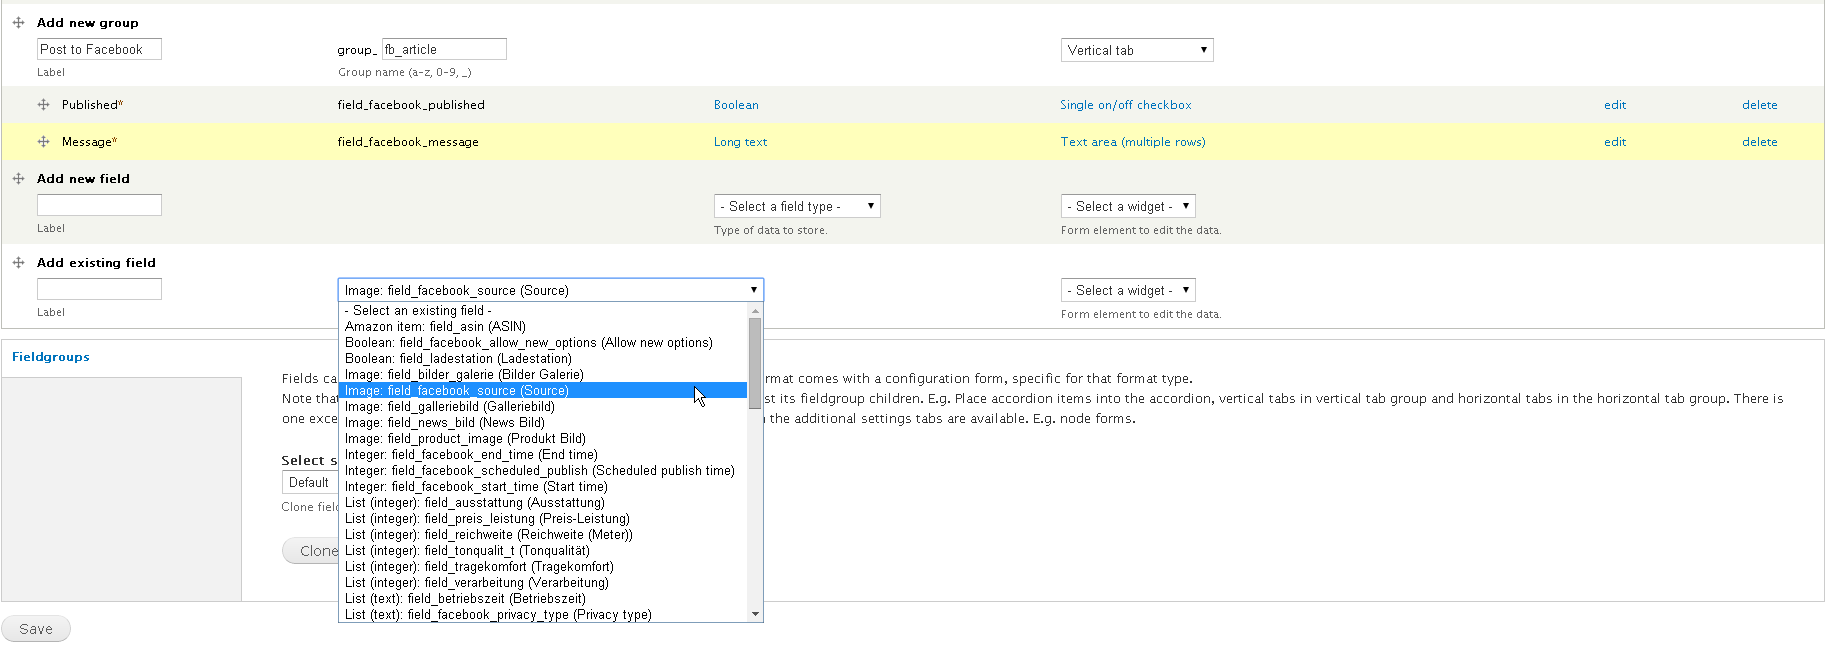This screenshot has width=1830, height=645.
Task: Pick Integer: field_facebook_end_time option
Action: [471, 455]
